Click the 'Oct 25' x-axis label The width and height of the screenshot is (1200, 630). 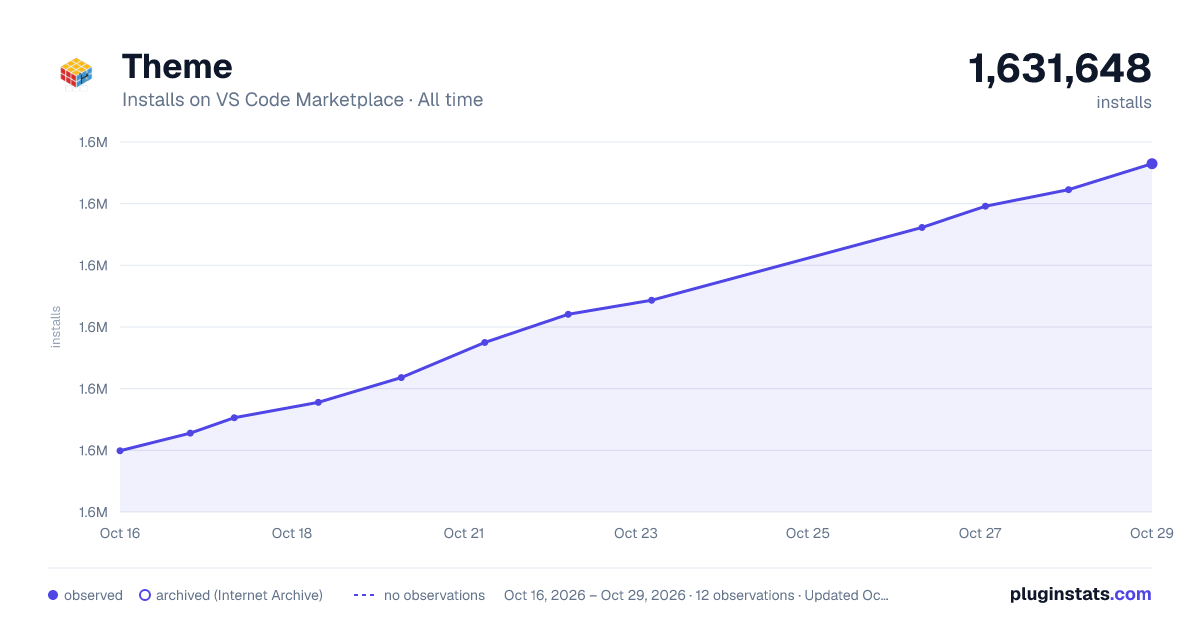808,533
